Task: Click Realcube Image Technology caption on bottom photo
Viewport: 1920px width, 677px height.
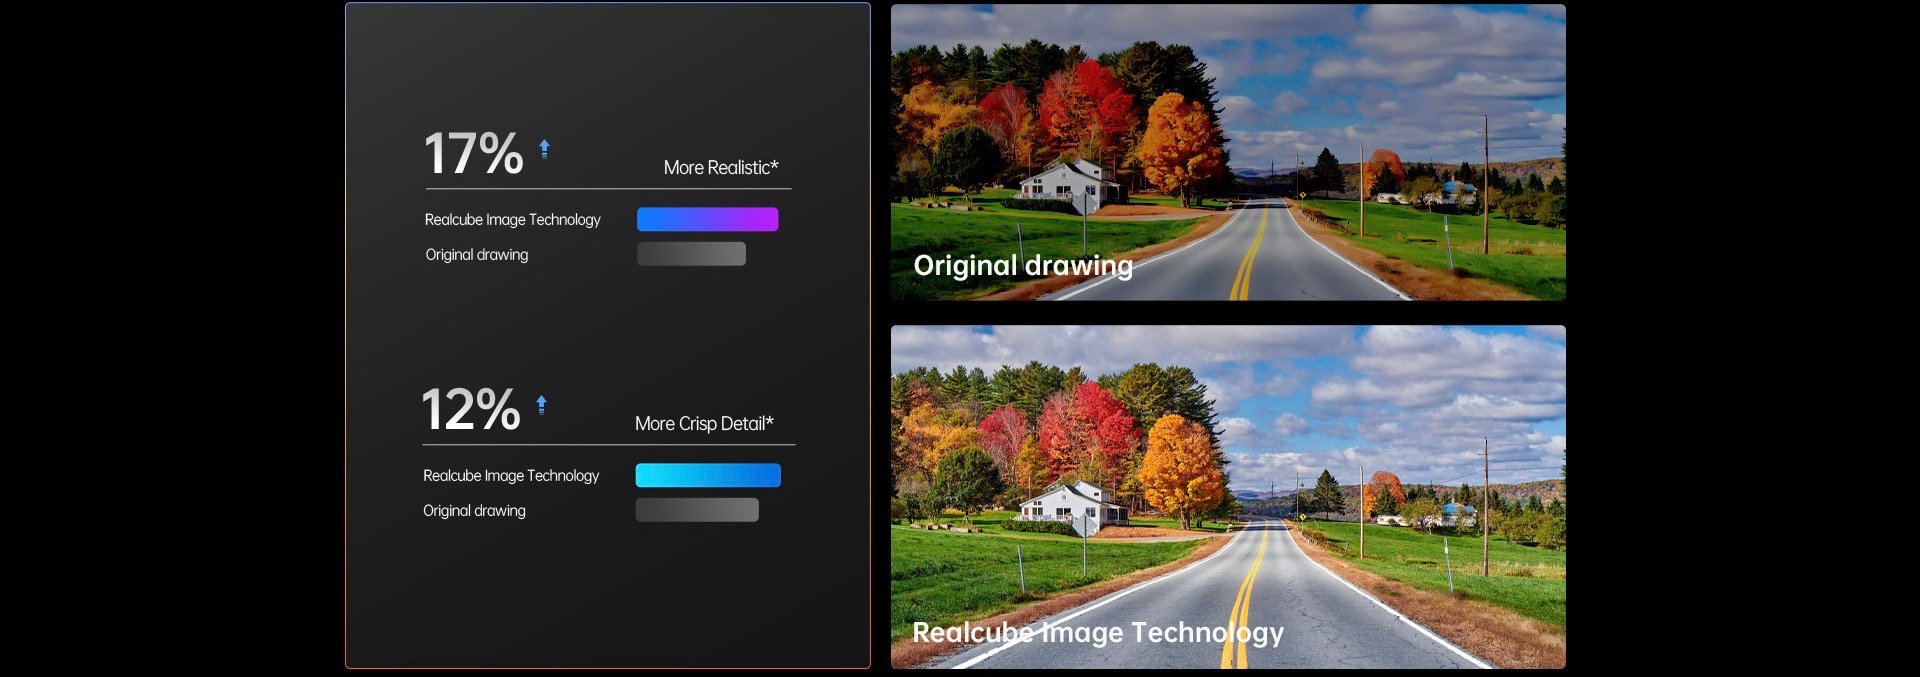Action: click(x=1097, y=633)
